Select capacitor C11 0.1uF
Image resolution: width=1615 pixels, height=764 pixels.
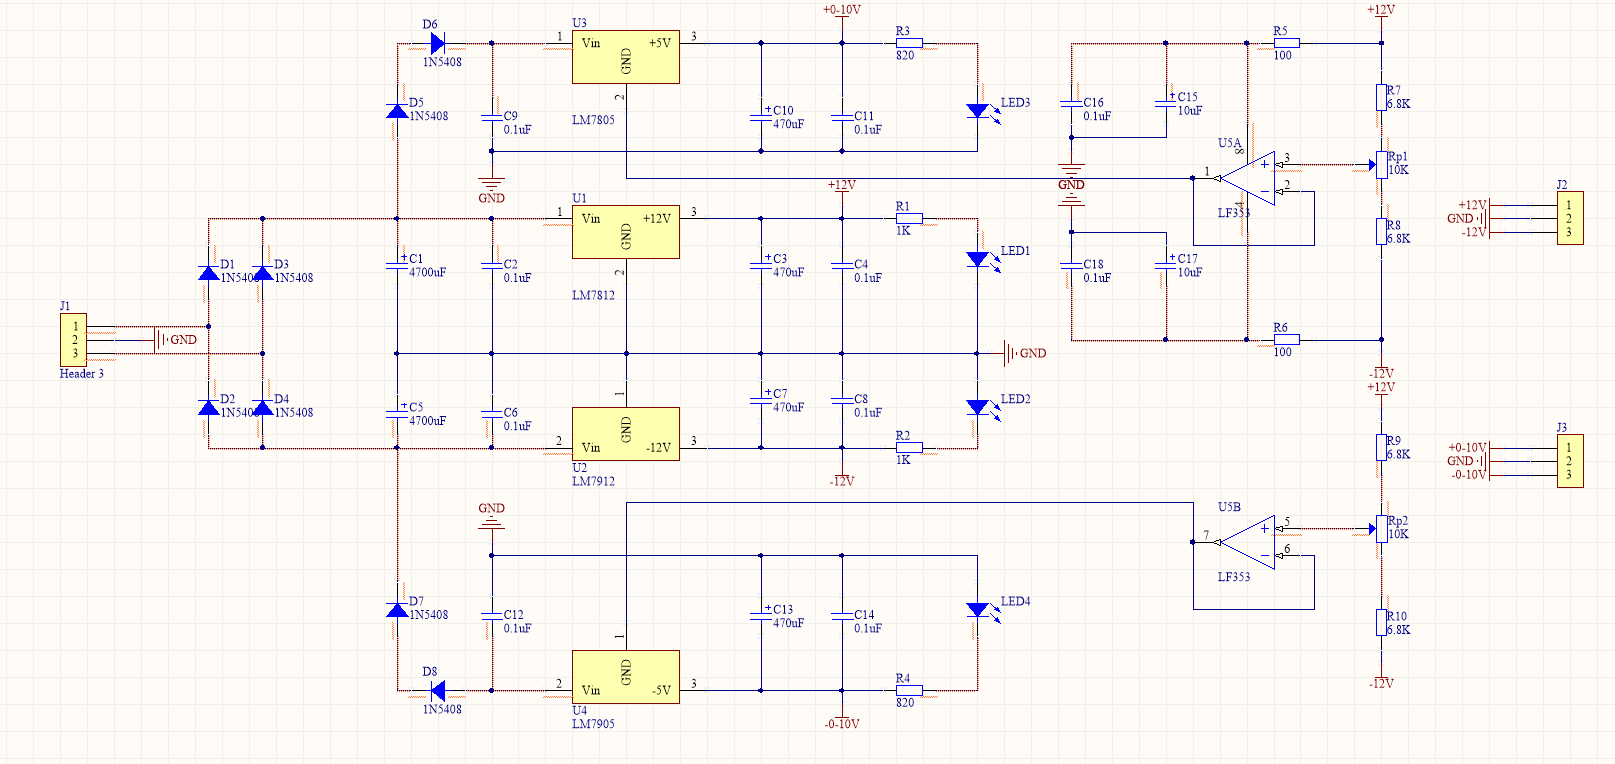pyautogui.click(x=842, y=118)
